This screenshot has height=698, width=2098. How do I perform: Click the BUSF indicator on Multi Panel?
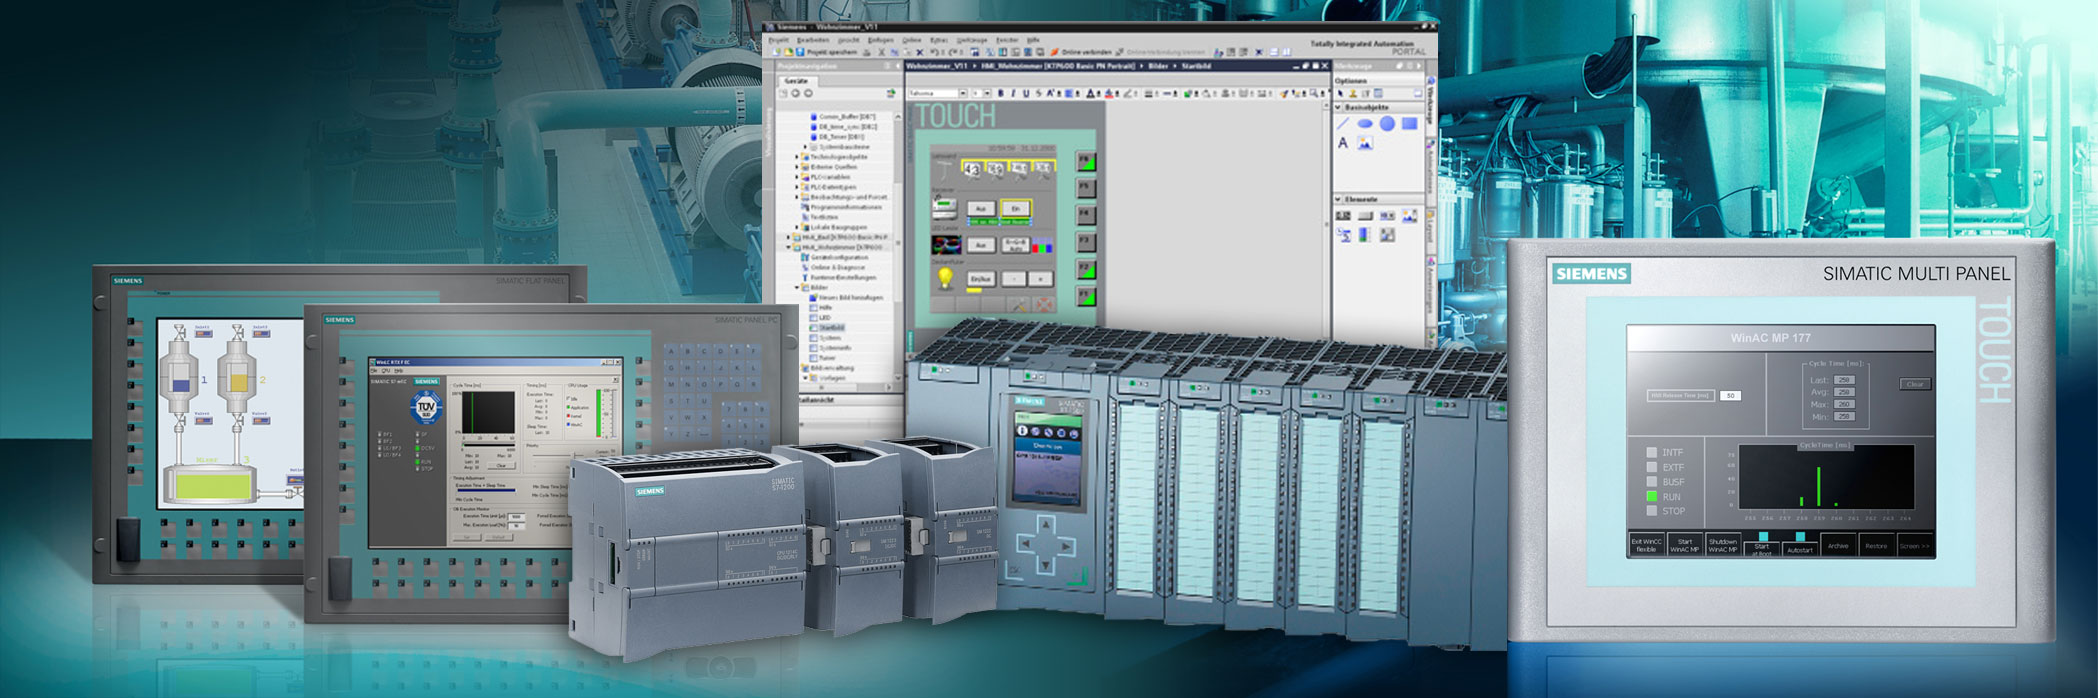tap(1652, 482)
